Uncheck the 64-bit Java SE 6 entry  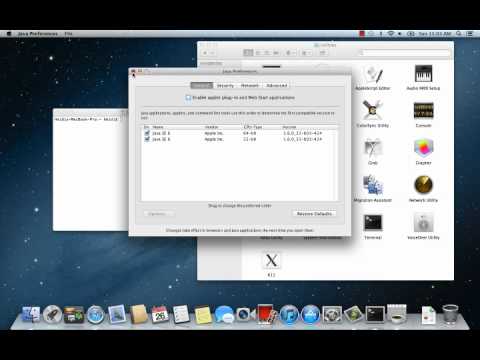(x=147, y=133)
